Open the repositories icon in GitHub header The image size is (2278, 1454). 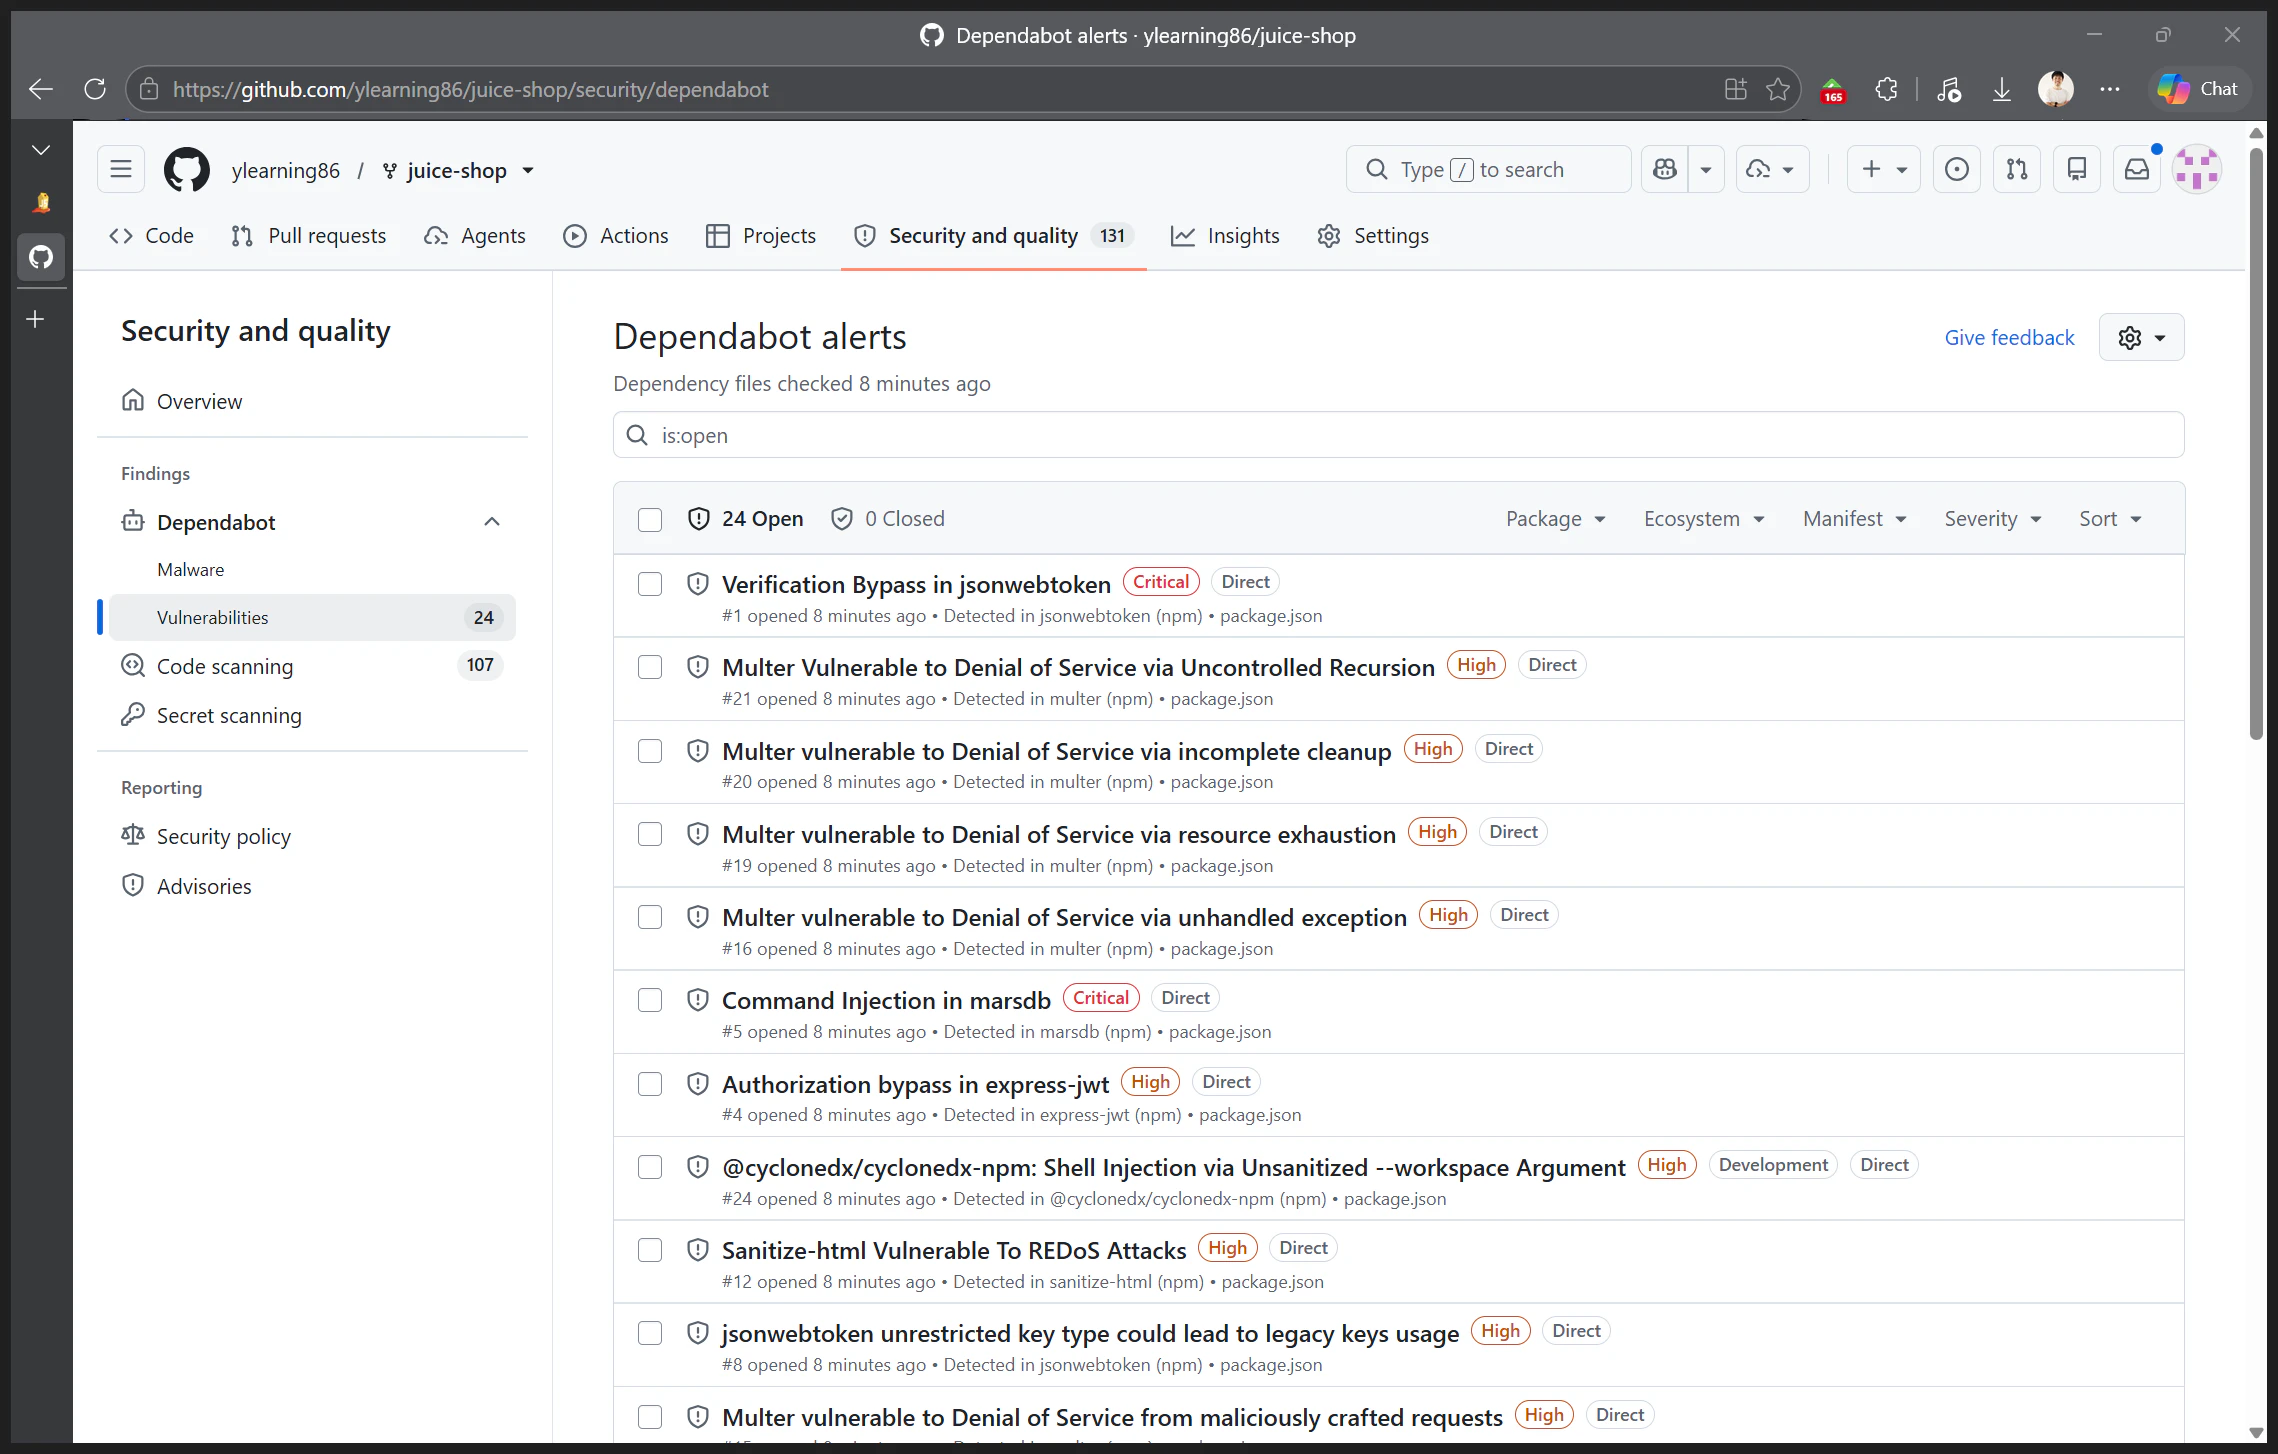(2077, 170)
